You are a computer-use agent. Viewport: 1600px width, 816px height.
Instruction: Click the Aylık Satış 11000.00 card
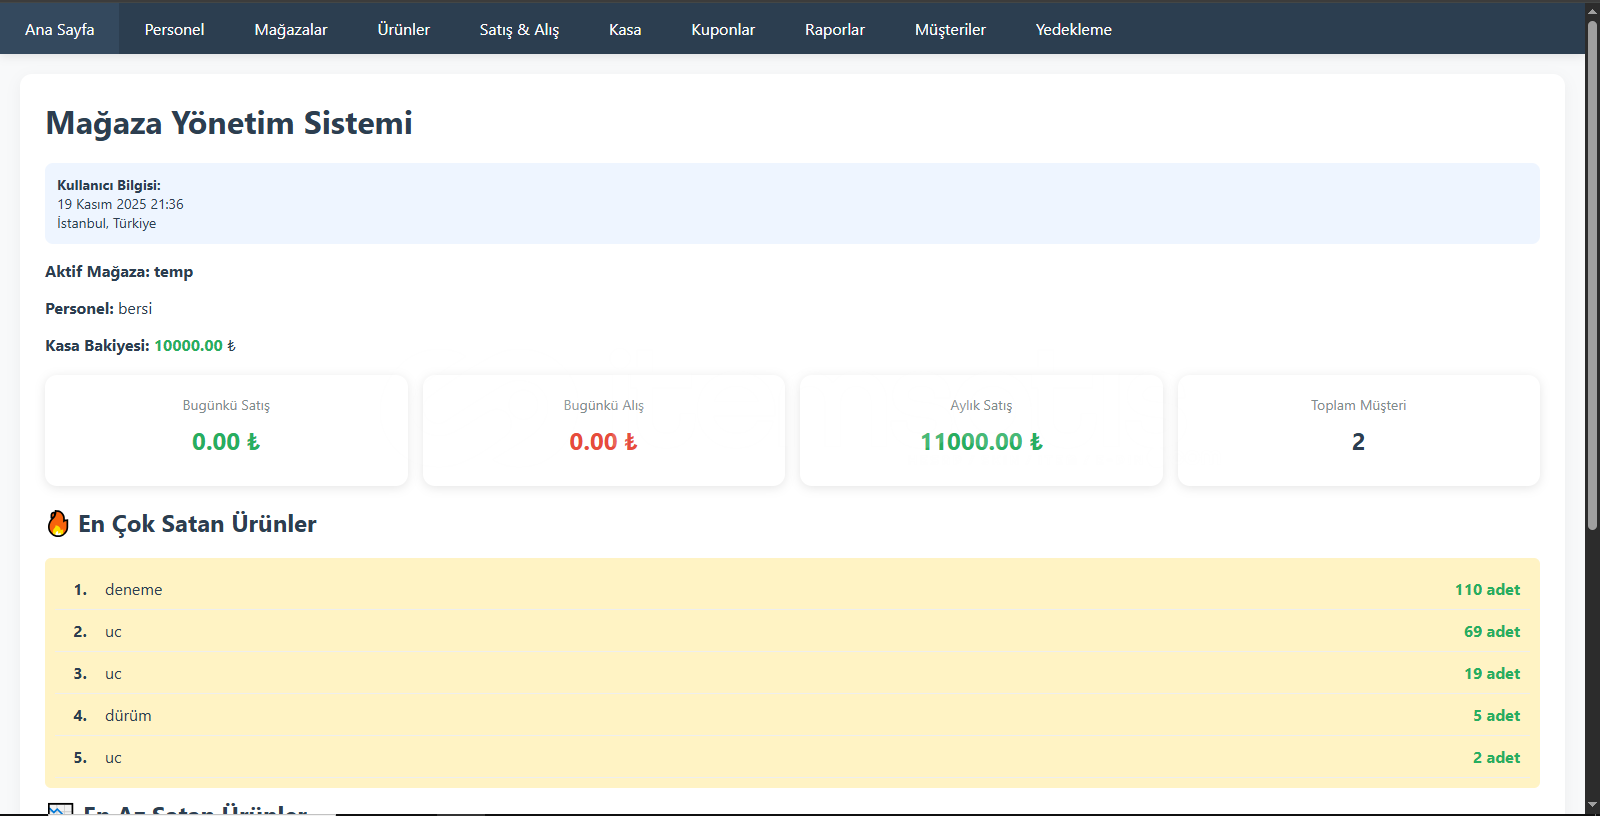tap(981, 430)
